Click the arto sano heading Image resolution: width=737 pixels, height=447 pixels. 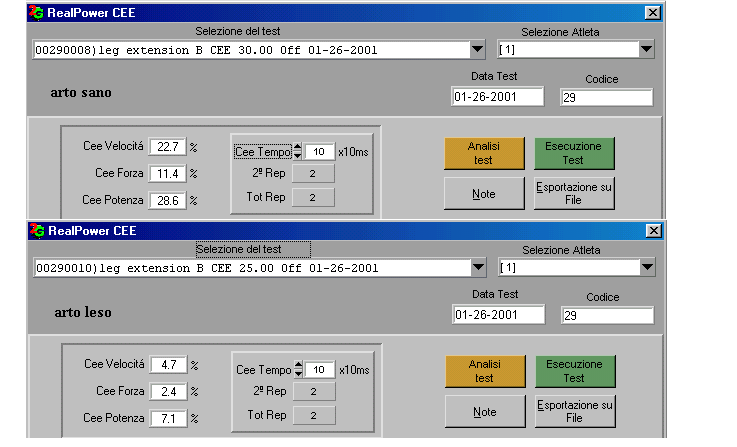(x=81, y=93)
